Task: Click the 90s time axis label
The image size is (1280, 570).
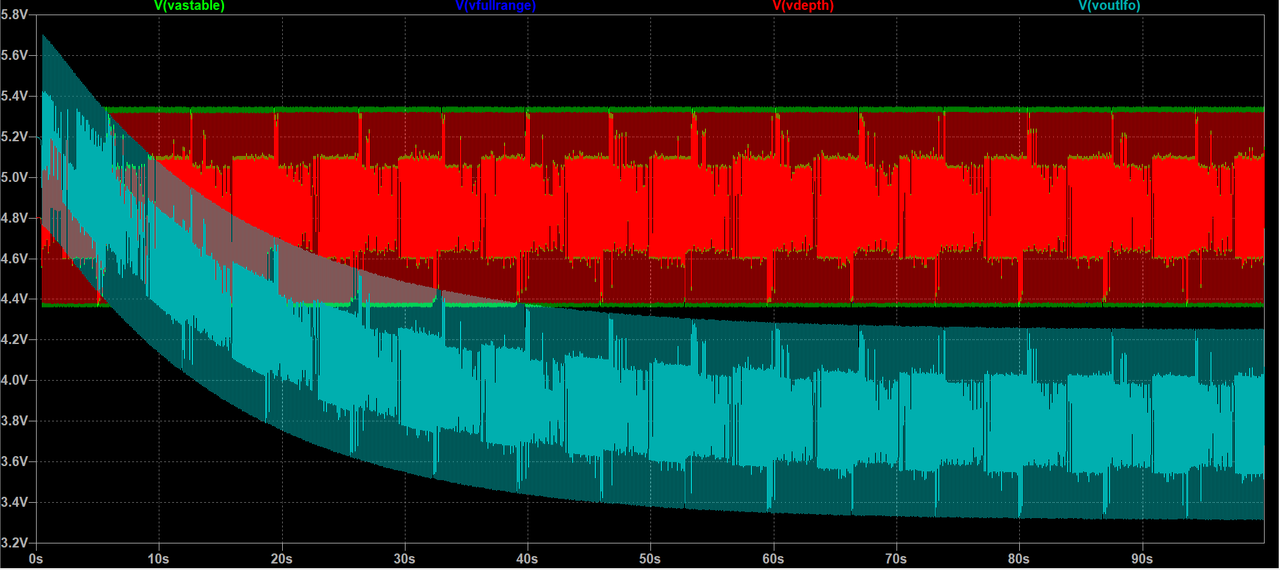Action: click(1142, 558)
